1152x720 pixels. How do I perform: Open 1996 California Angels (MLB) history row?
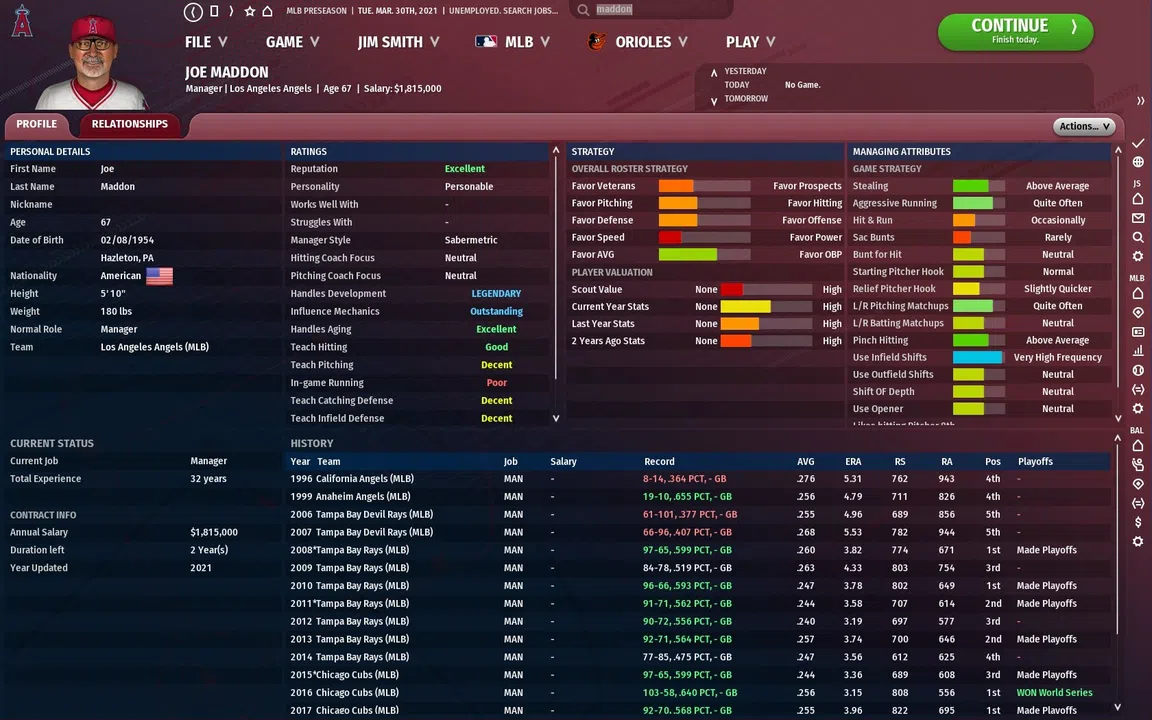(x=698, y=479)
